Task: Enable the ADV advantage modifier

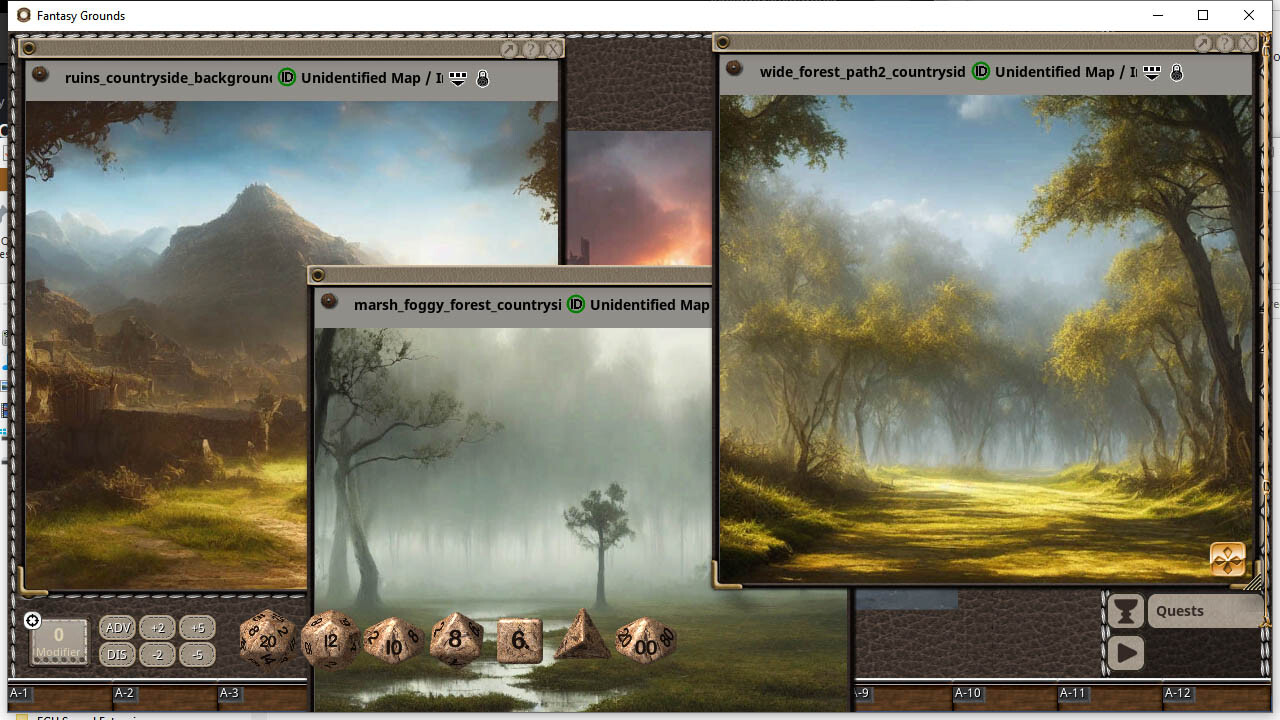Action: 117,627
